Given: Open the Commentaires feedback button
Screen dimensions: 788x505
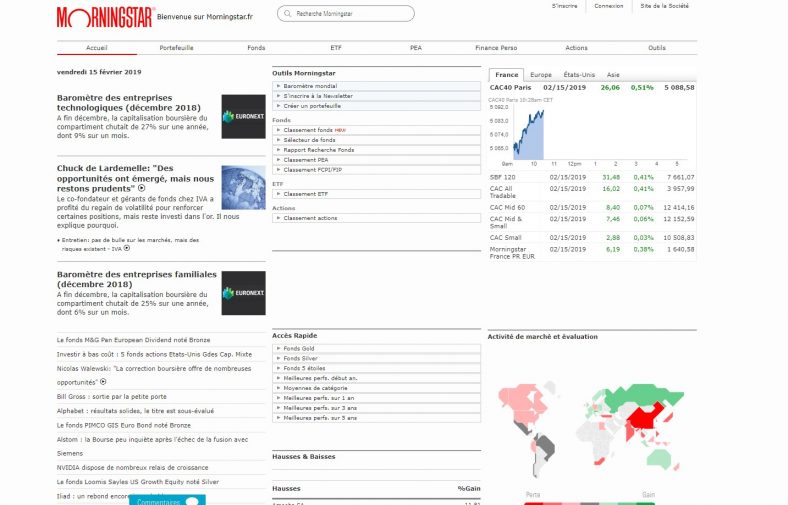Looking at the screenshot, I should click(167, 500).
